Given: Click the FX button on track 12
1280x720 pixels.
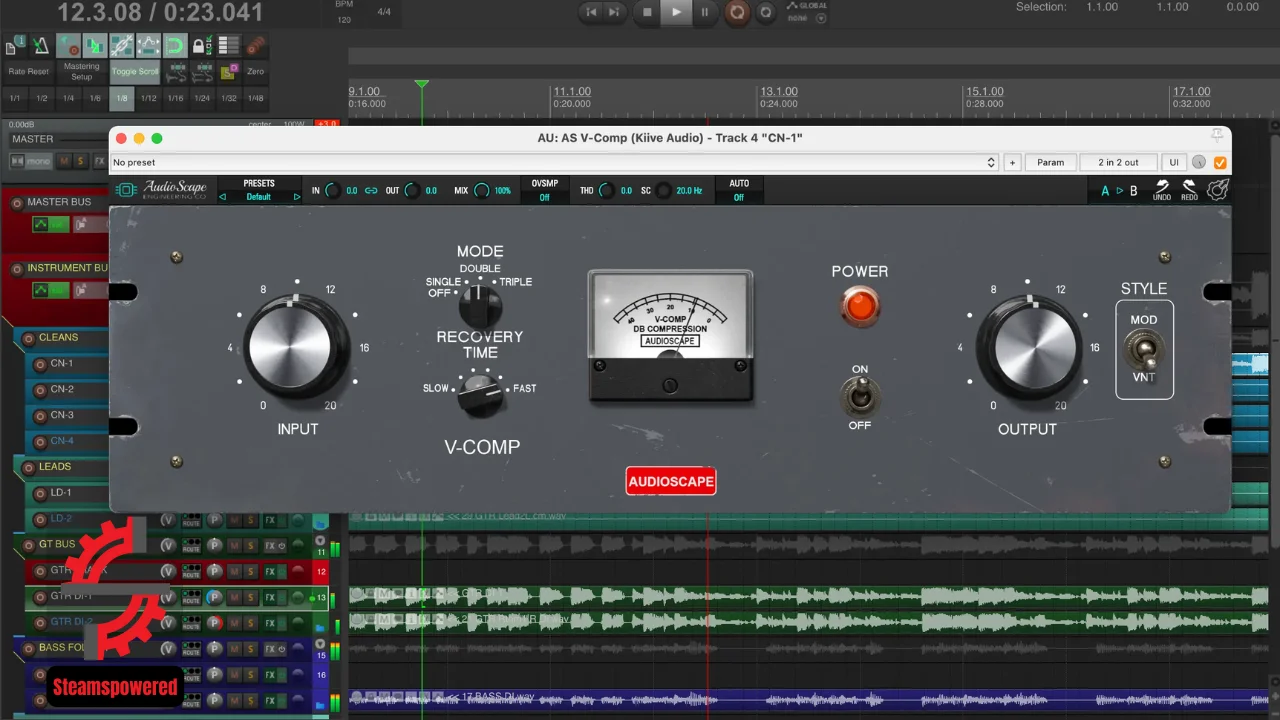Looking at the screenshot, I should pyautogui.click(x=270, y=572).
